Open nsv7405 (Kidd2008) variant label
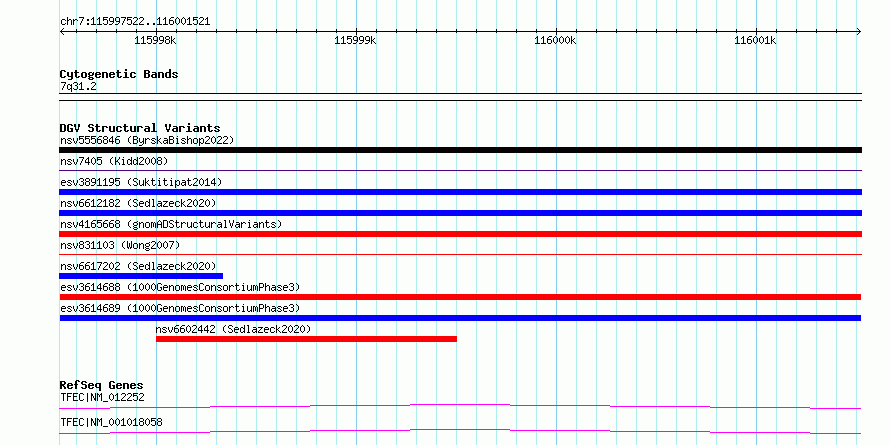The width and height of the screenshot is (890, 445). (114, 161)
